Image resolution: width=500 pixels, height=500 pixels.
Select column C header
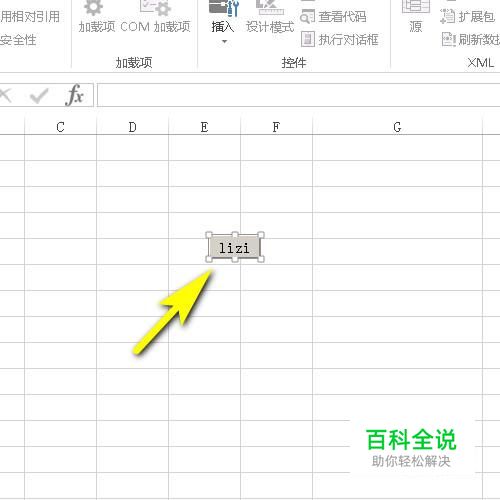(60, 127)
